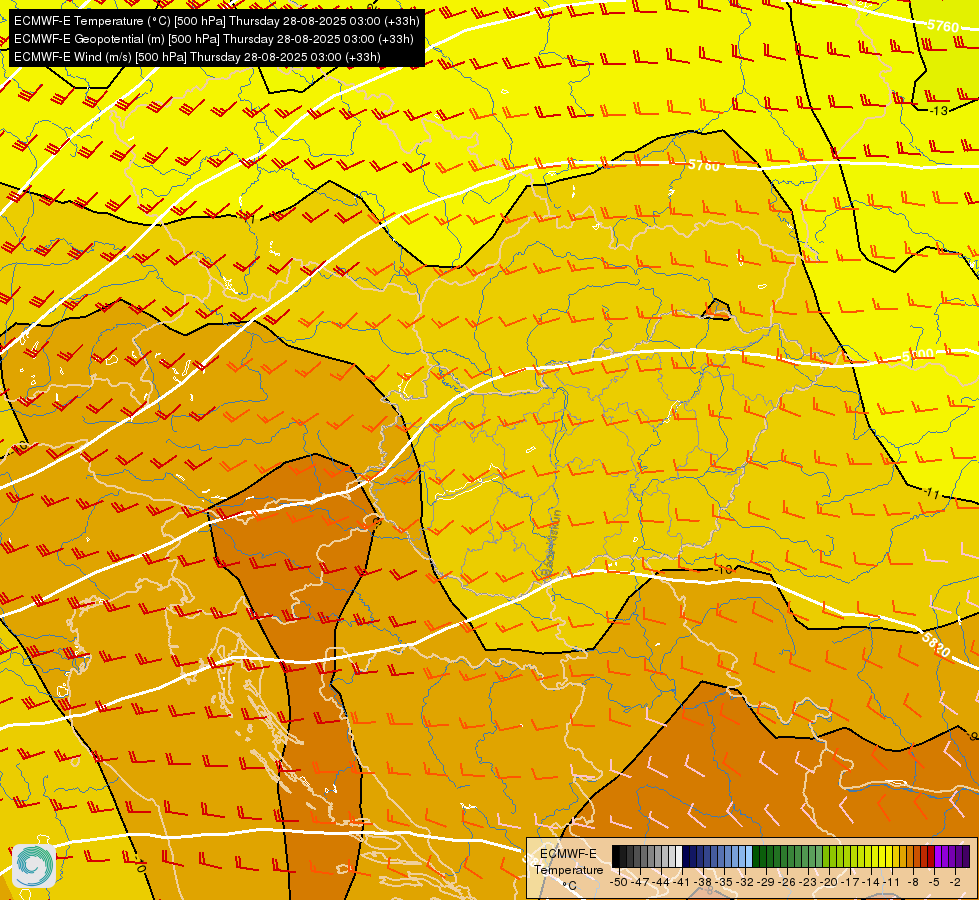The image size is (979, 900).
Task: Click the -50 value on the legend
Action: coord(618,882)
